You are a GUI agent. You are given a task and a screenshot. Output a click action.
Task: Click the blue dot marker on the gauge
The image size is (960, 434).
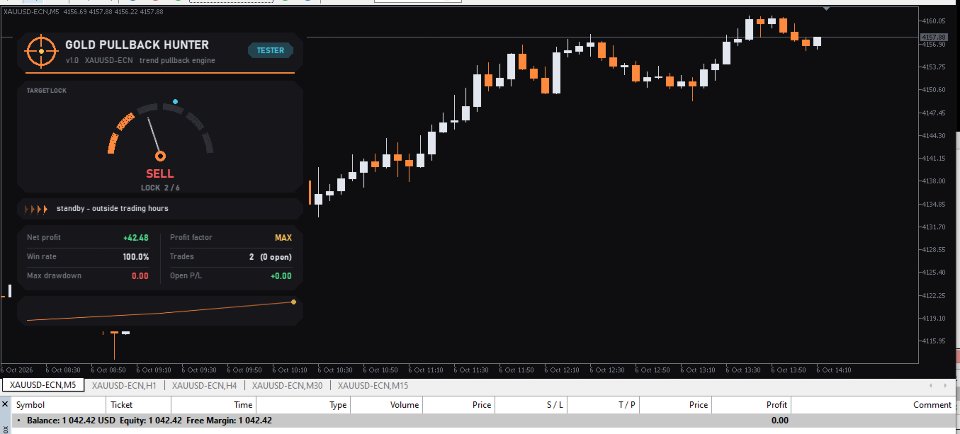coord(176,102)
